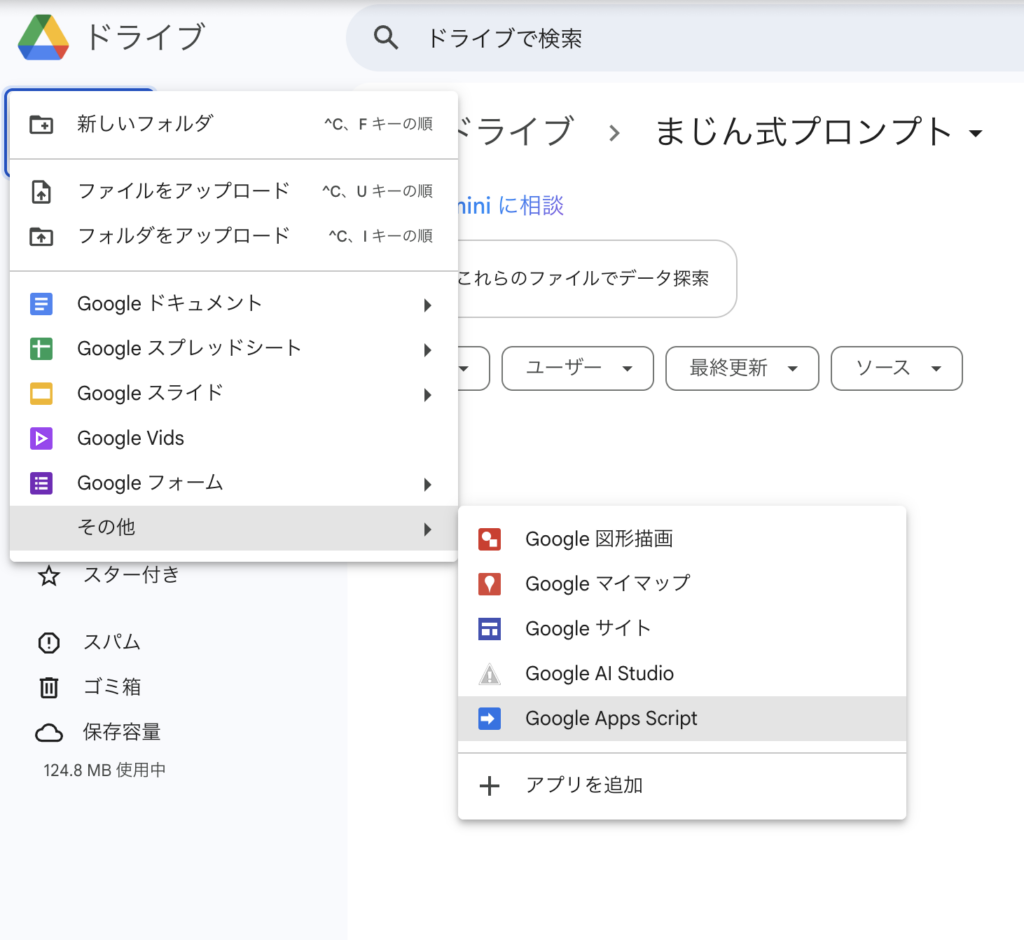Click the purple Google Vids icon
Image resolution: width=1024 pixels, height=940 pixels.
point(41,439)
